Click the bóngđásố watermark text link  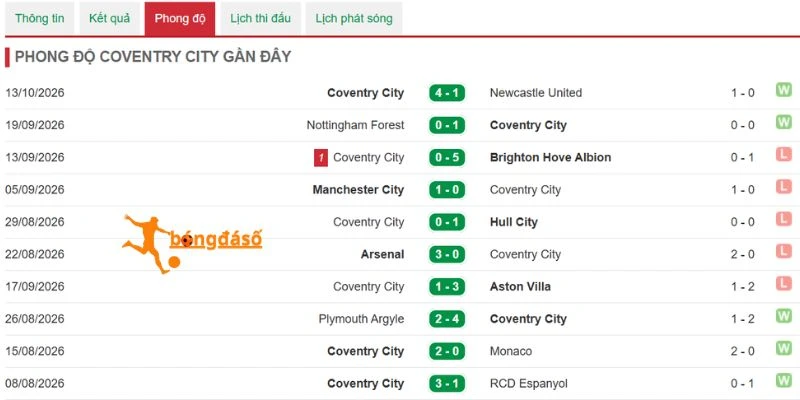tap(216, 239)
